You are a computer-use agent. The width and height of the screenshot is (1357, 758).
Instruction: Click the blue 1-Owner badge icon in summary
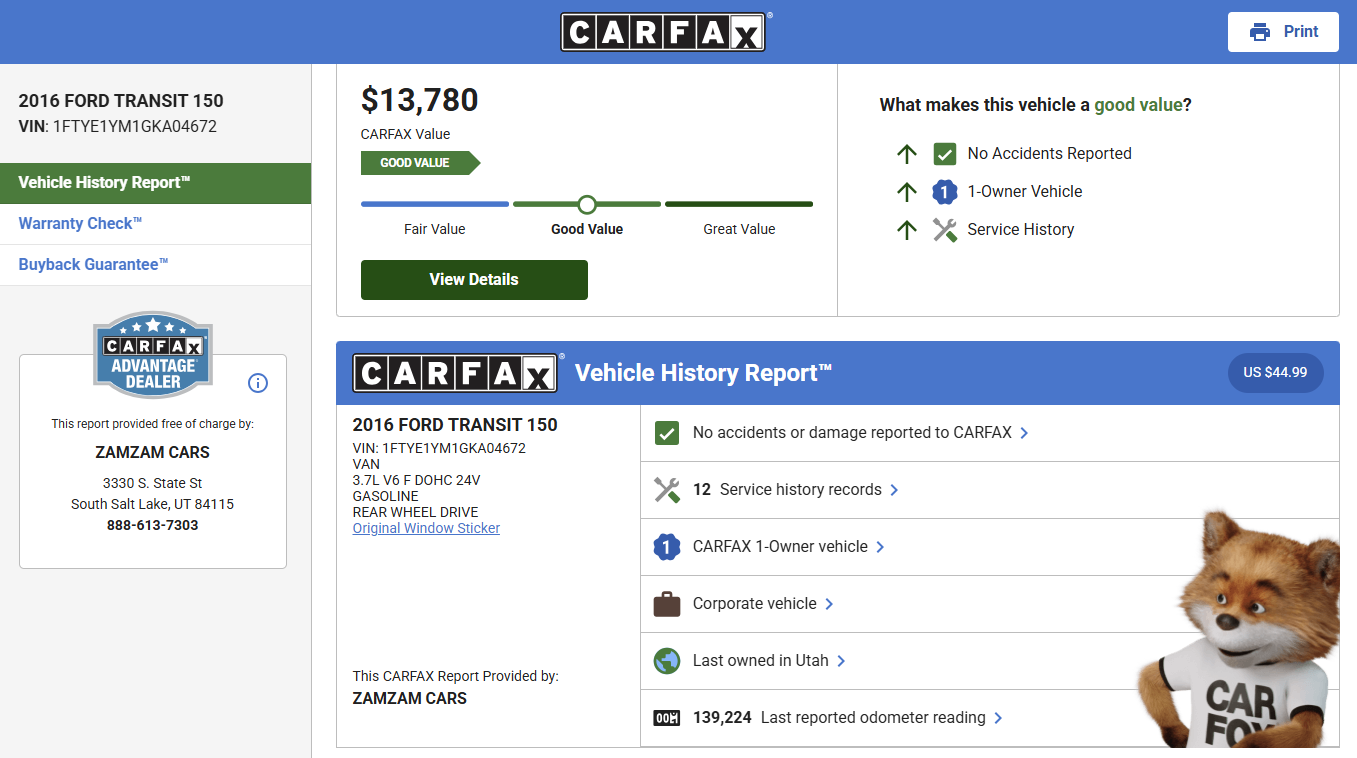pyautogui.click(x=944, y=192)
